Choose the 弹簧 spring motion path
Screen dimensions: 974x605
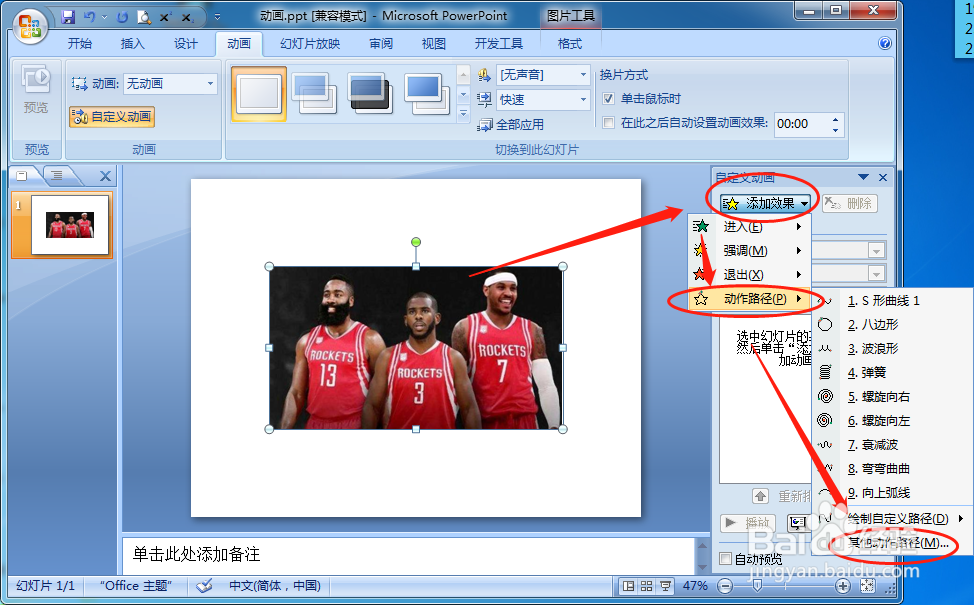click(x=892, y=373)
